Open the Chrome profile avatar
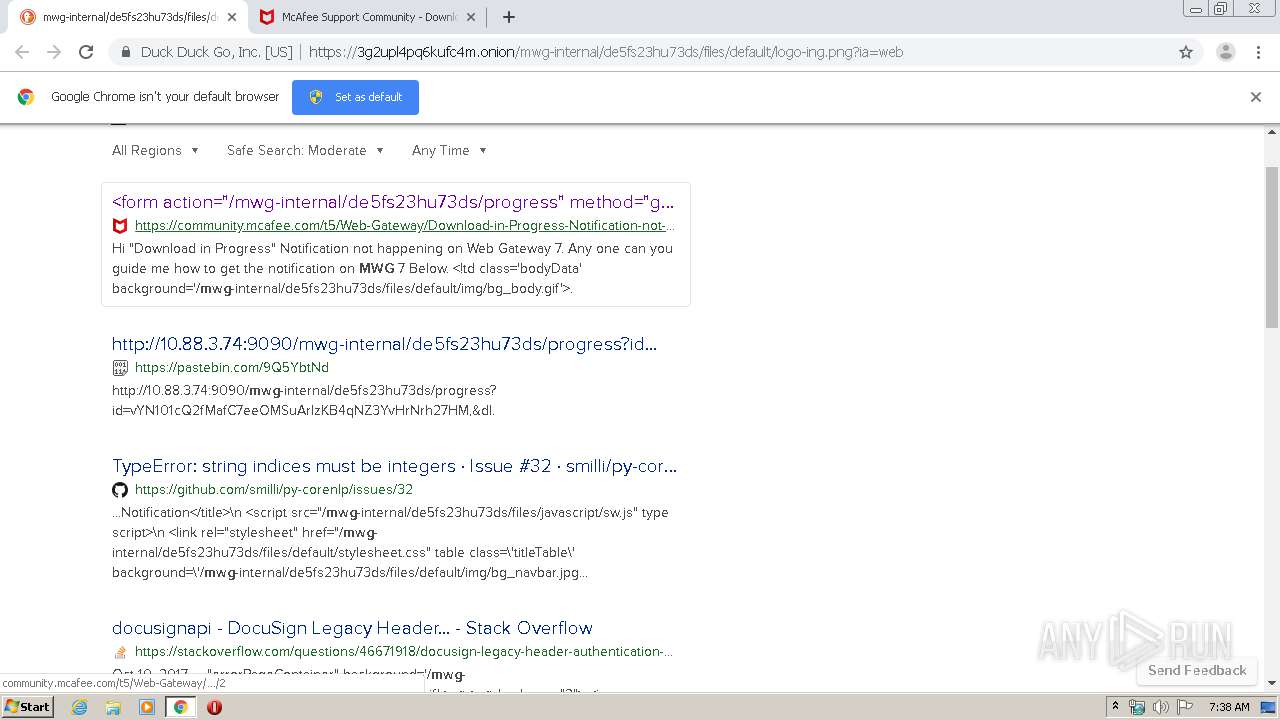The width and height of the screenshot is (1280, 720). [1225, 52]
